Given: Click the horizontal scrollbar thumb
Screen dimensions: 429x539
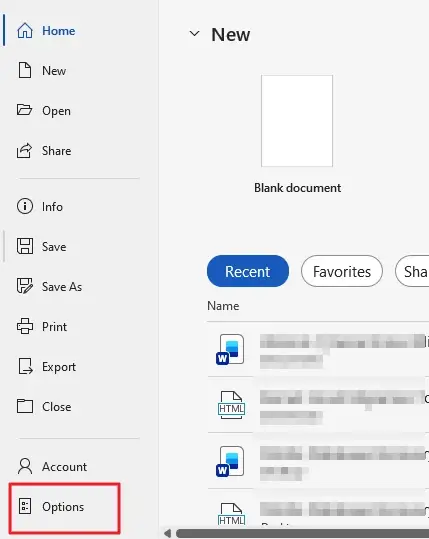Looking at the screenshot, I should click(302, 534).
